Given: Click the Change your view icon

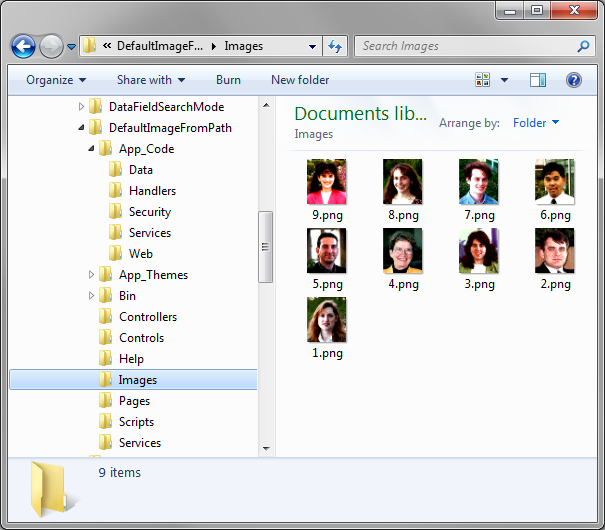Looking at the screenshot, I should pyautogui.click(x=484, y=80).
